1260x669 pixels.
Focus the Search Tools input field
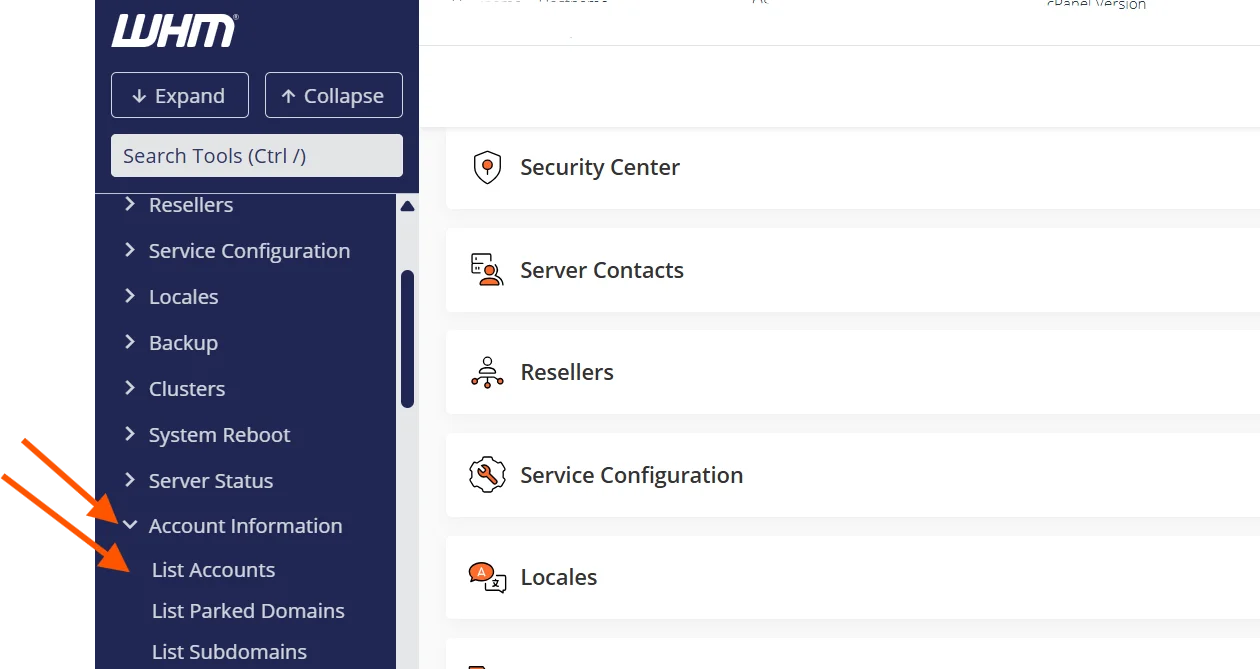[x=256, y=156]
